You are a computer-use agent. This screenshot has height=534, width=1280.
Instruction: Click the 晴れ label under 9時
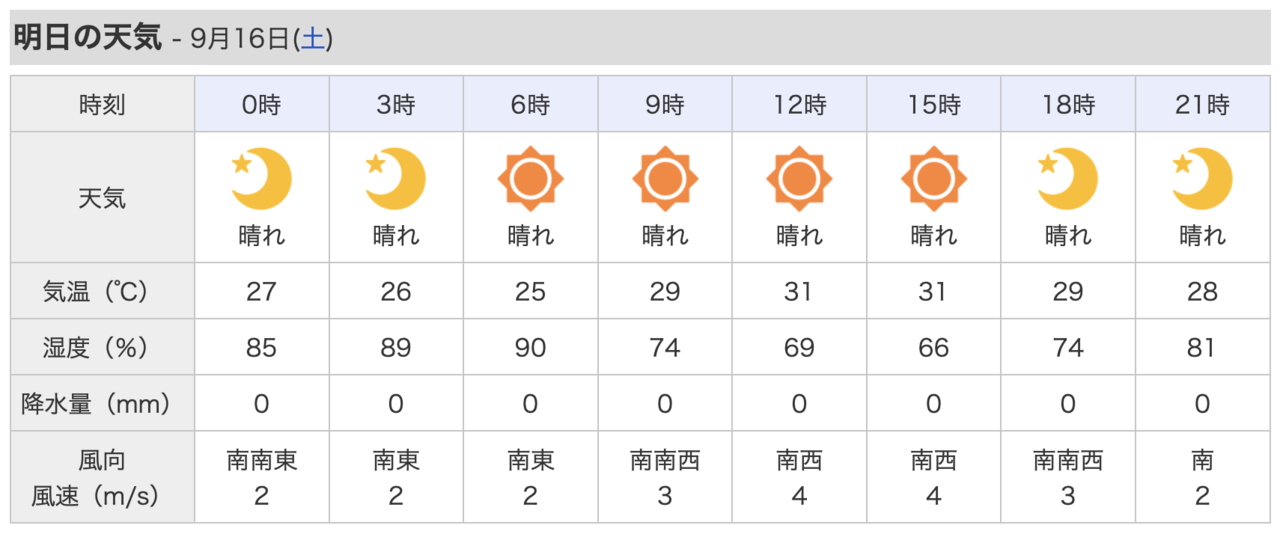tap(665, 236)
